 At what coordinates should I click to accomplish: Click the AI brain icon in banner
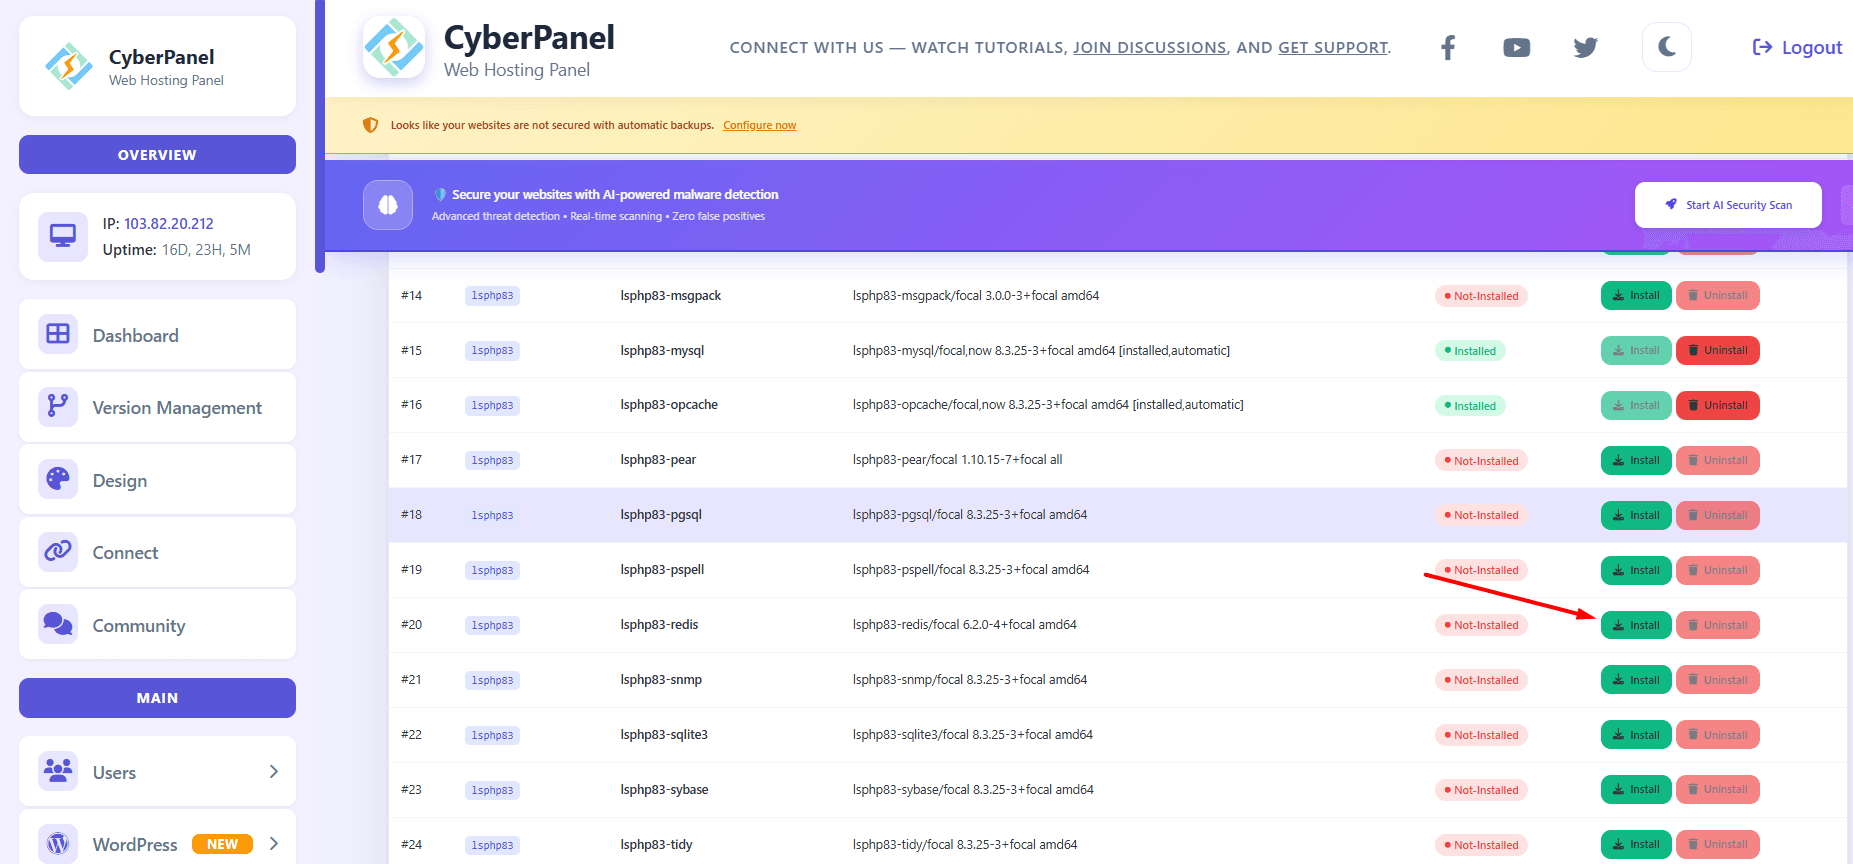(x=388, y=205)
